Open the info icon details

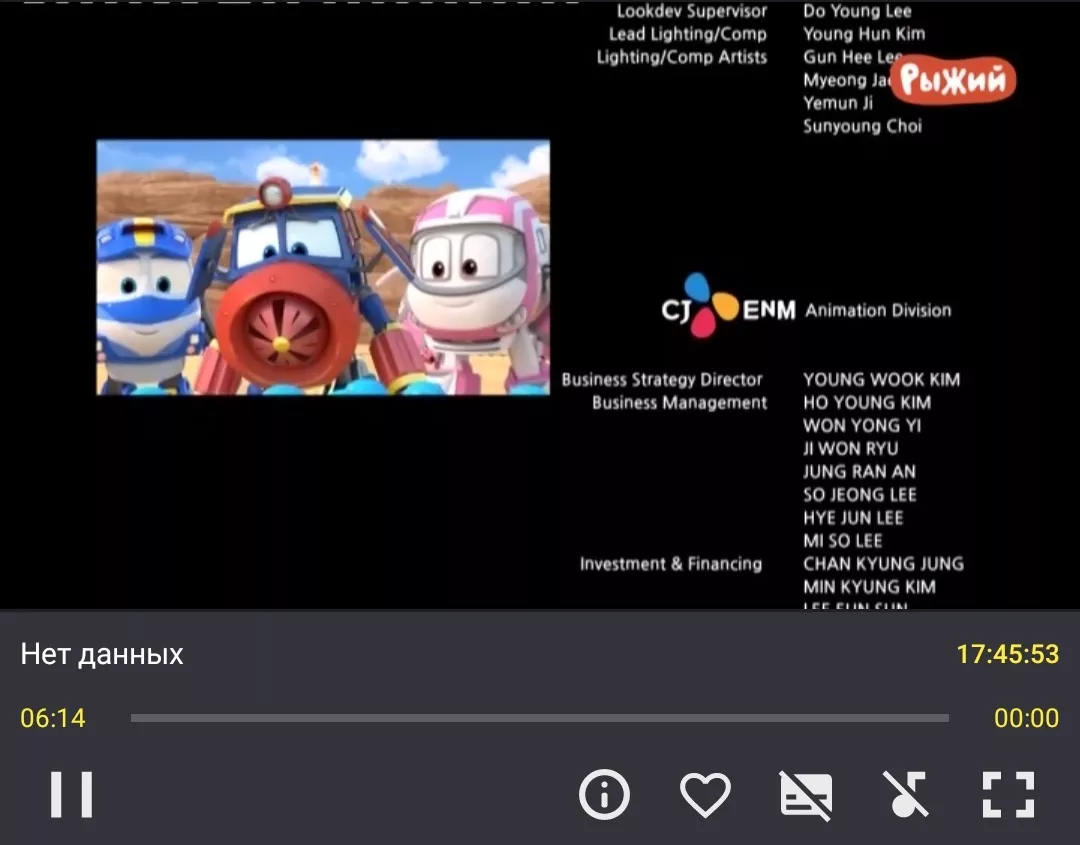point(604,794)
